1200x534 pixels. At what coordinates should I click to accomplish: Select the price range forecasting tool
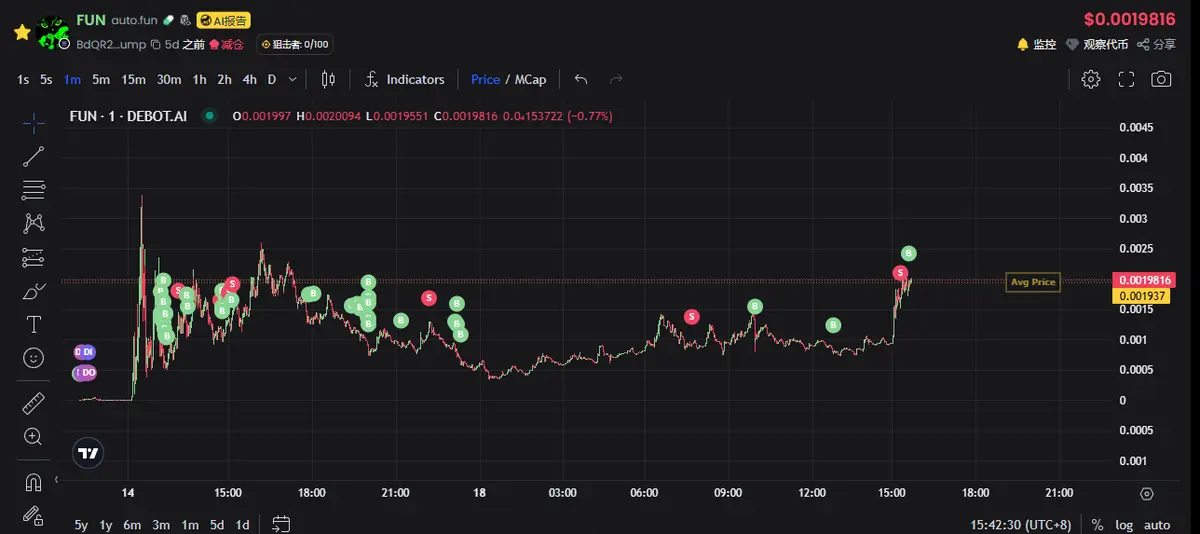pos(33,257)
